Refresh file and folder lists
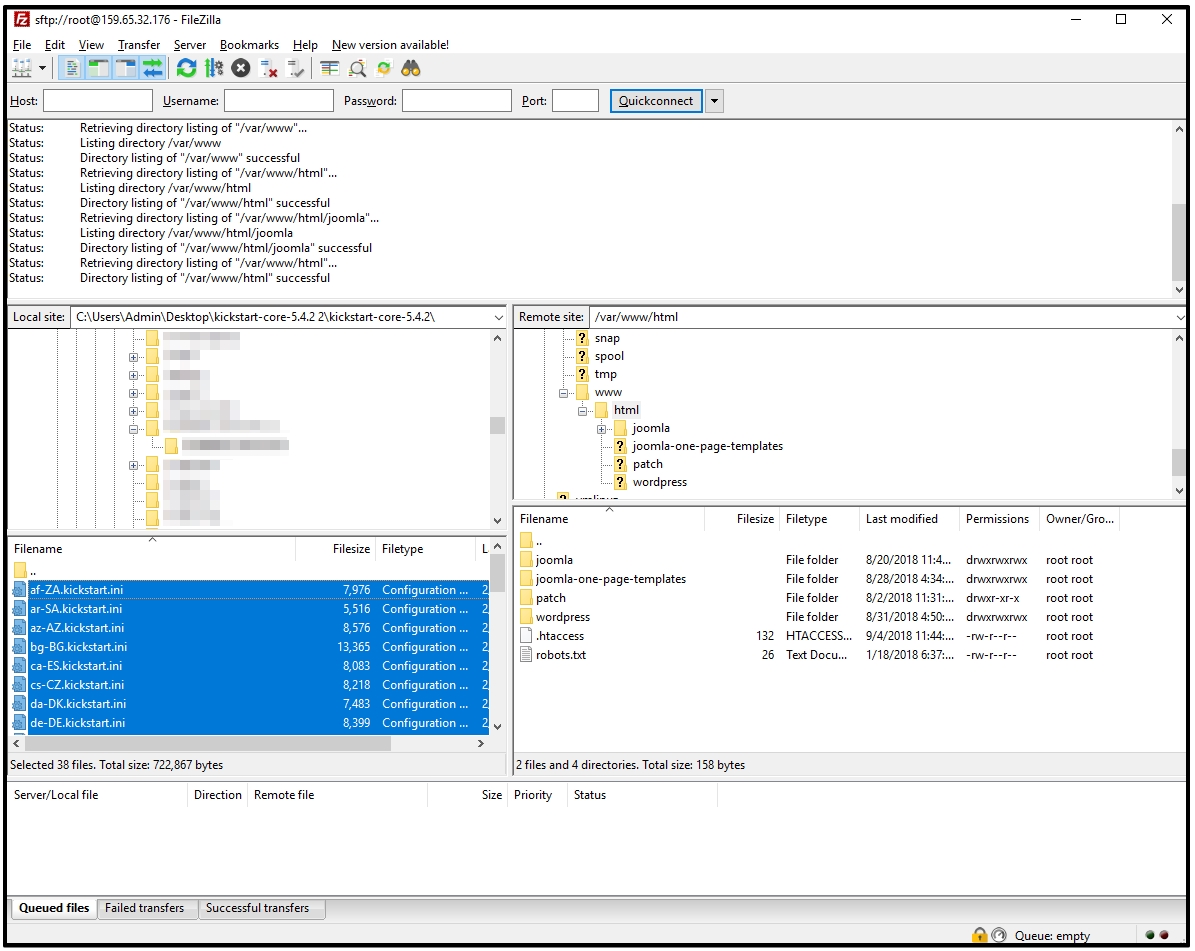Image resolution: width=1195 pixels, height=951 pixels. (x=186, y=69)
